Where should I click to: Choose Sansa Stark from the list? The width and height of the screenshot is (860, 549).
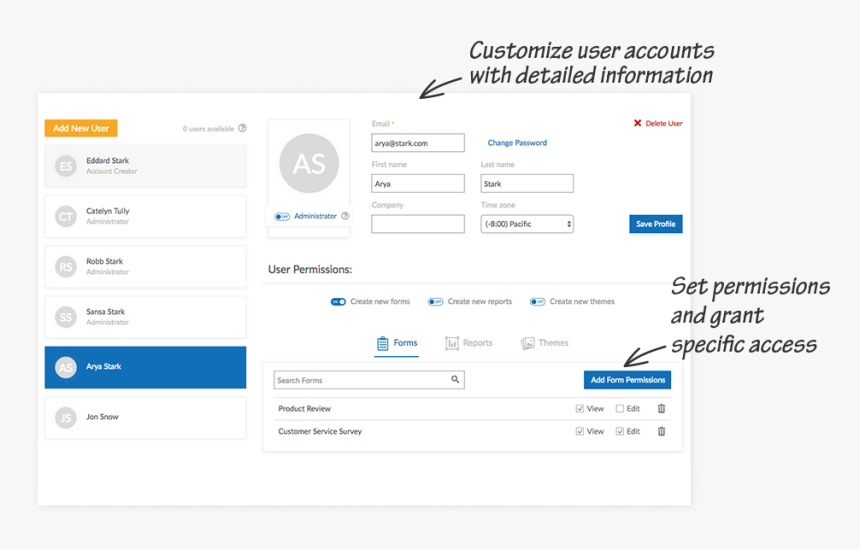[x=145, y=317]
